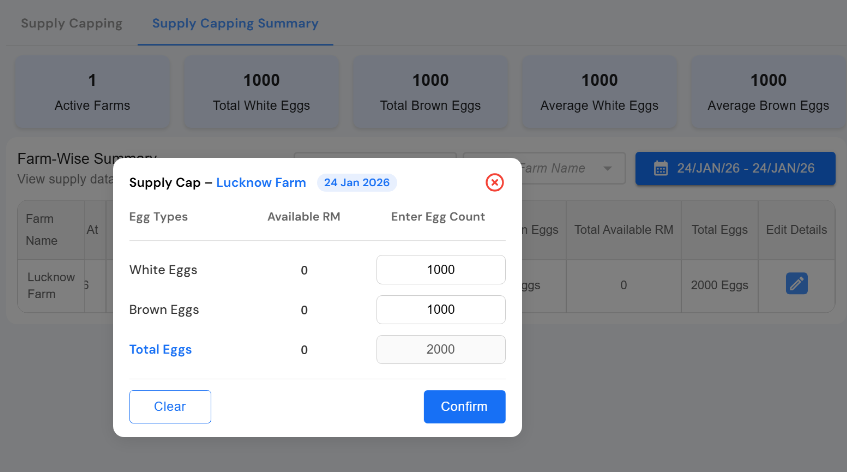Open the Lucknow Farm link in dialog title
Image resolution: width=847 pixels, height=472 pixels.
pos(261,183)
